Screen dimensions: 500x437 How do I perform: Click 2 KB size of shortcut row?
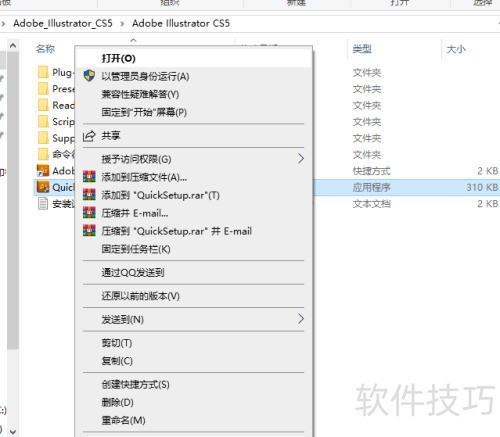coord(488,171)
